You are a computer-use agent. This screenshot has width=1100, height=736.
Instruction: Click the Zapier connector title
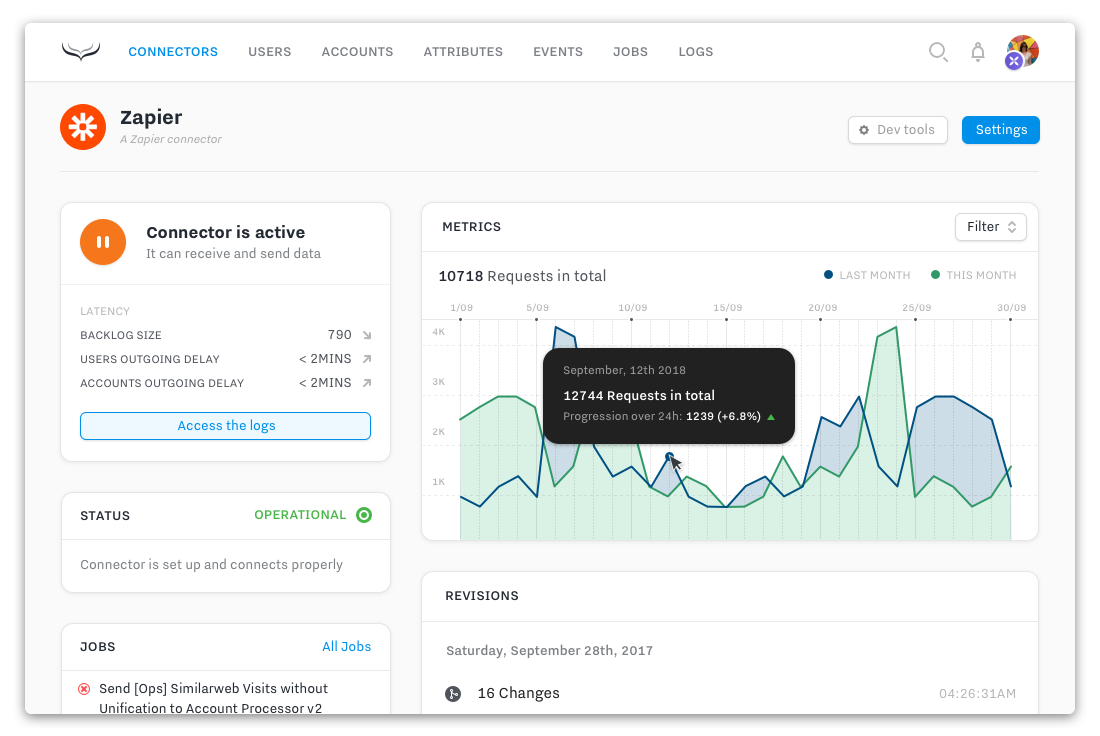[x=151, y=117]
